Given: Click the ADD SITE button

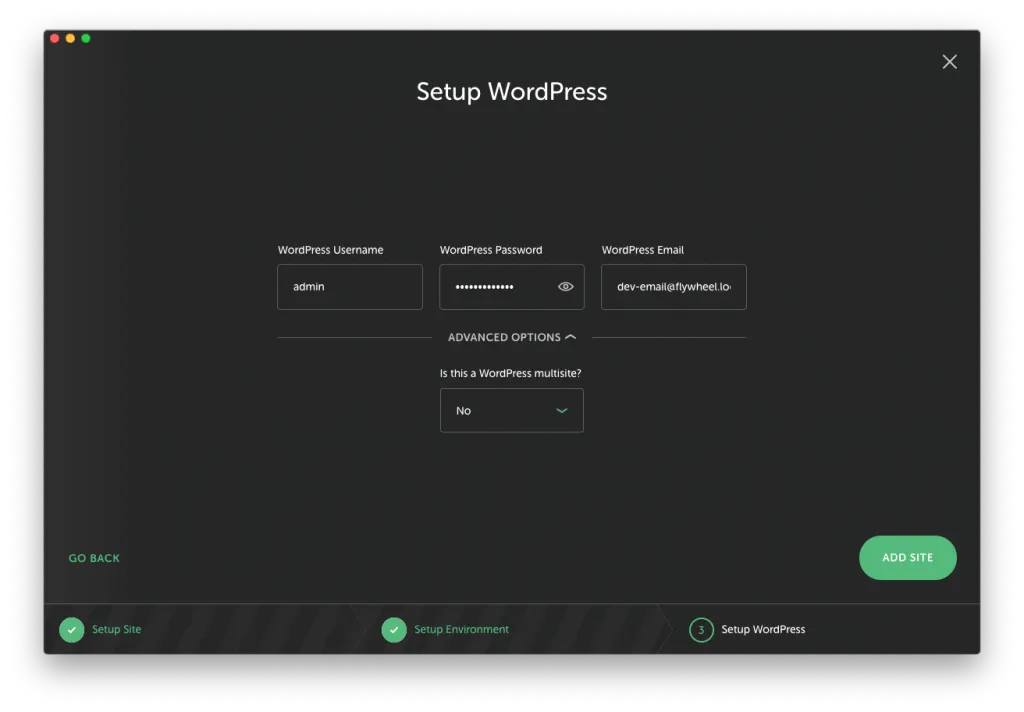Looking at the screenshot, I should pyautogui.click(x=907, y=557).
